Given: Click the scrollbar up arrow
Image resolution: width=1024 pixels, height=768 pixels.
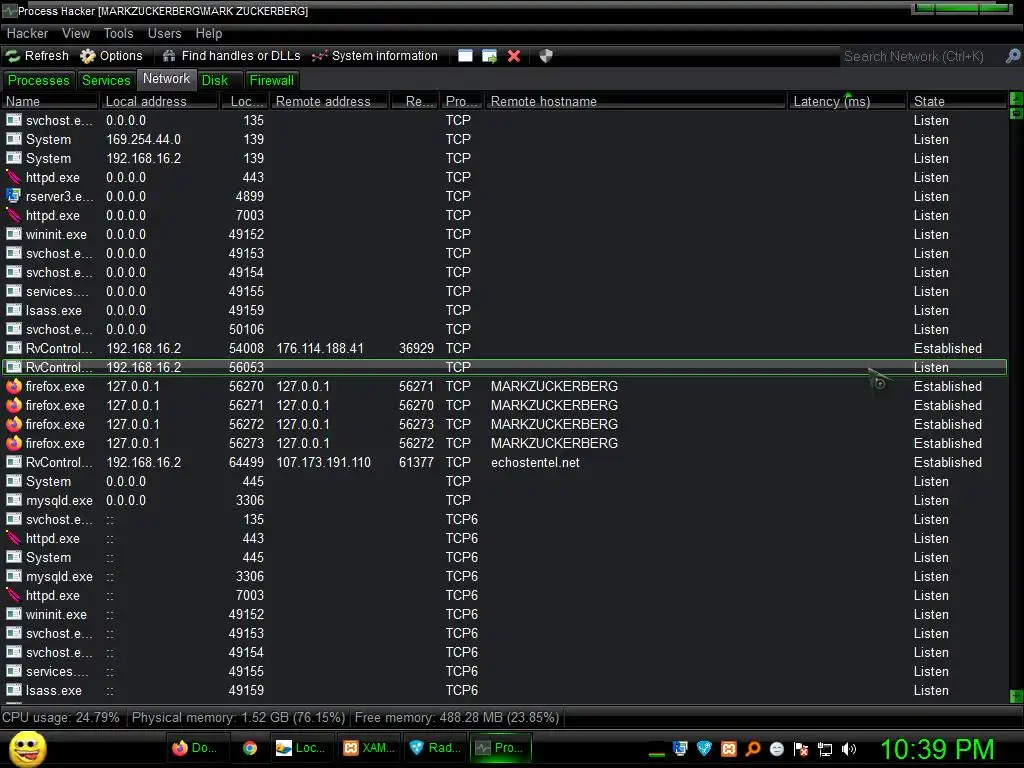Looking at the screenshot, I should 1016,99.
